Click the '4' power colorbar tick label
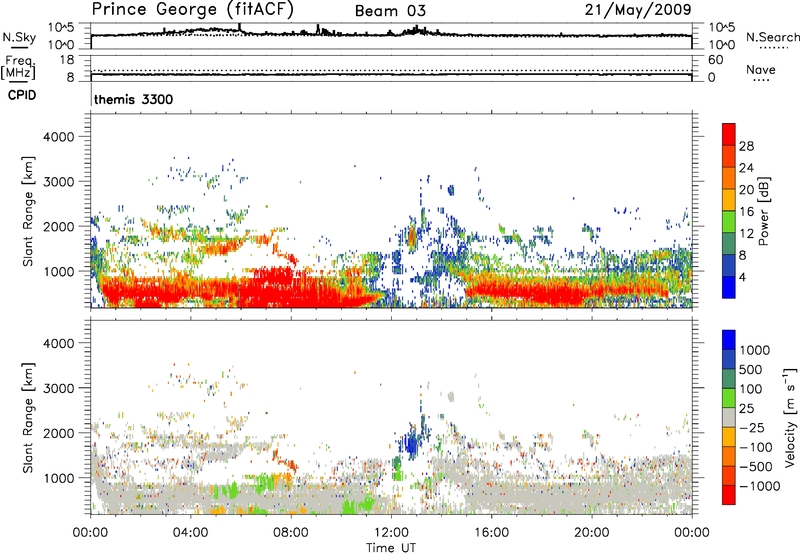The image size is (800, 554). (742, 277)
